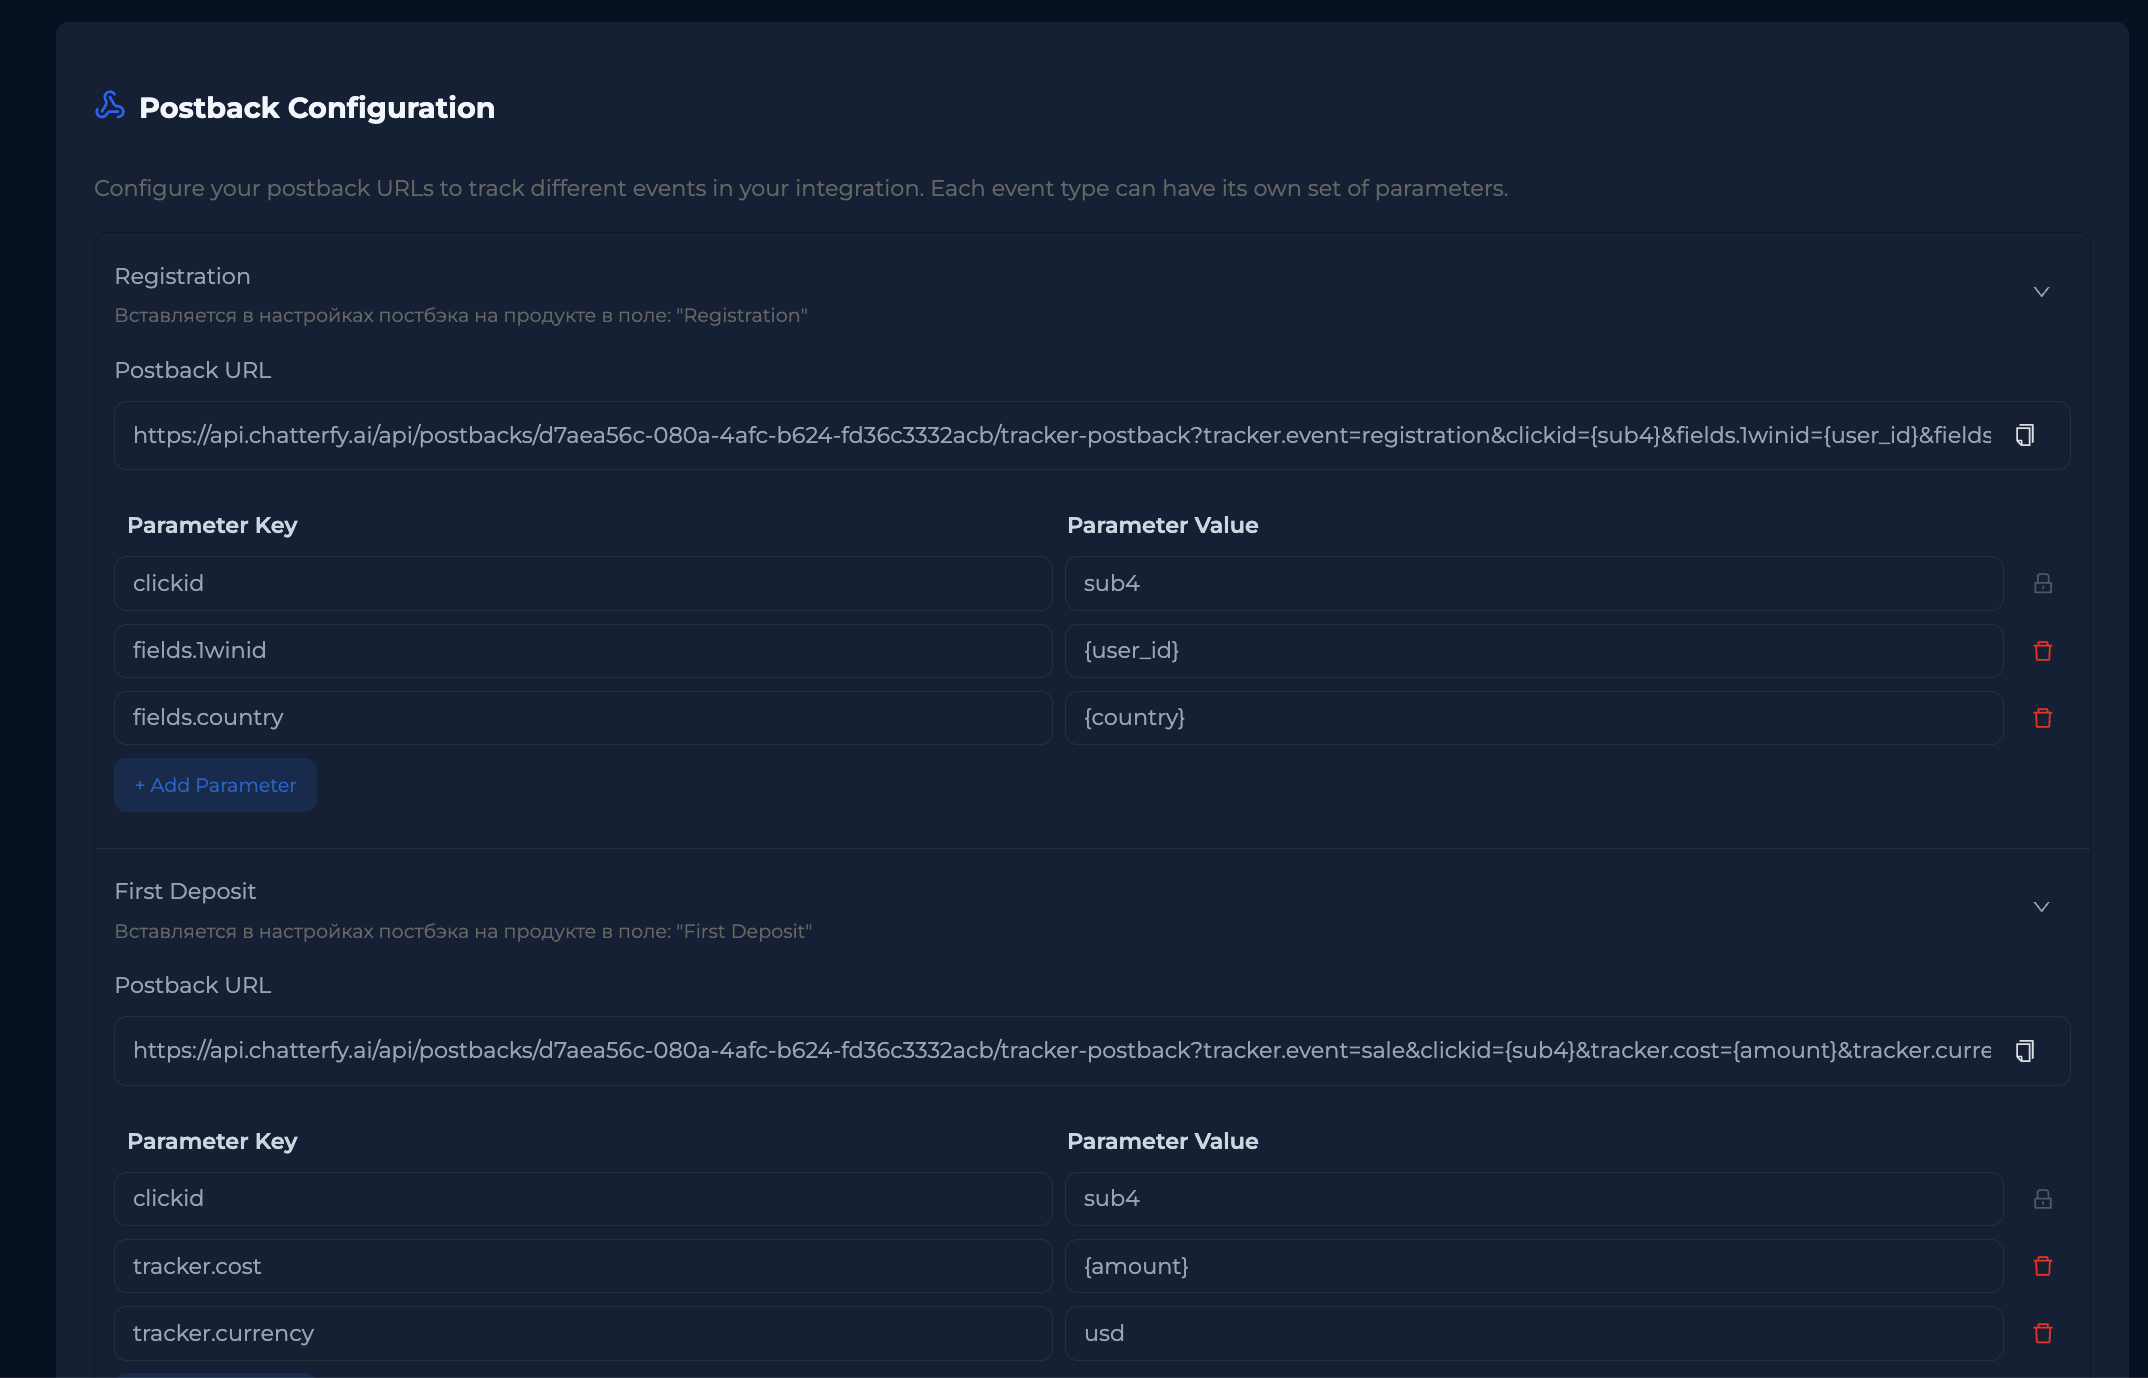The width and height of the screenshot is (2148, 1378).
Task: Click lock icon on Registration clickid row
Action: pos(2042,584)
